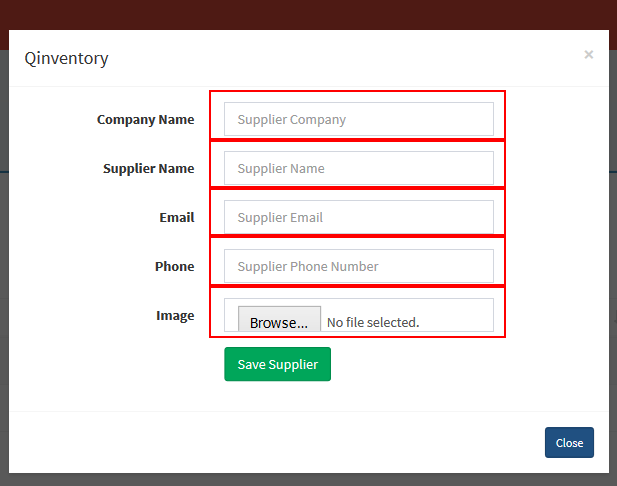Focus the Supplier Name text box
The height and width of the screenshot is (486, 617).
358,168
